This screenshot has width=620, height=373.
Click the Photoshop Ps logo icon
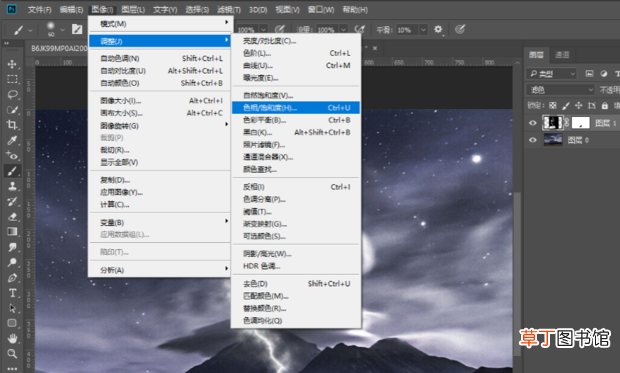coord(12,9)
